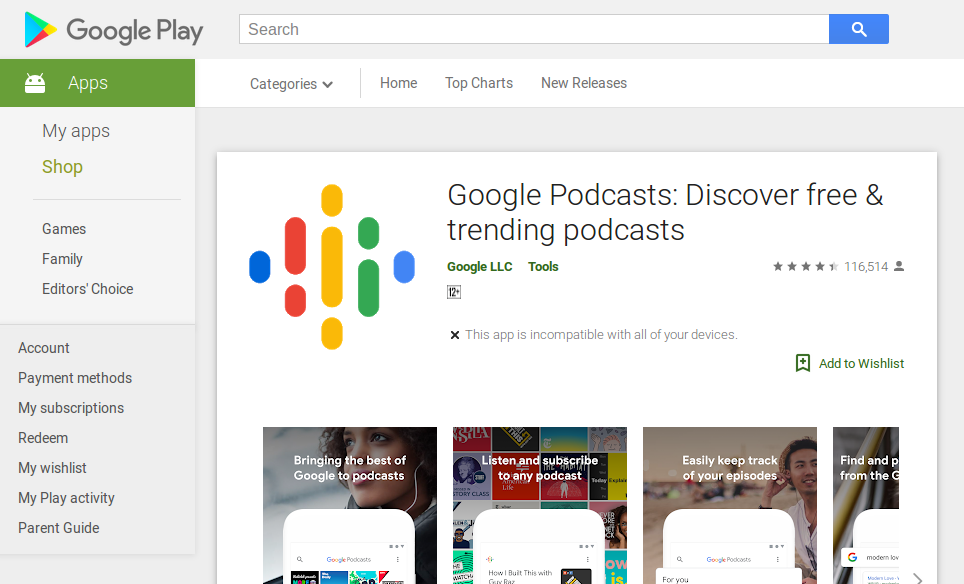Click 'This app is incompatible' message text
The width and height of the screenshot is (964, 584).
point(601,334)
